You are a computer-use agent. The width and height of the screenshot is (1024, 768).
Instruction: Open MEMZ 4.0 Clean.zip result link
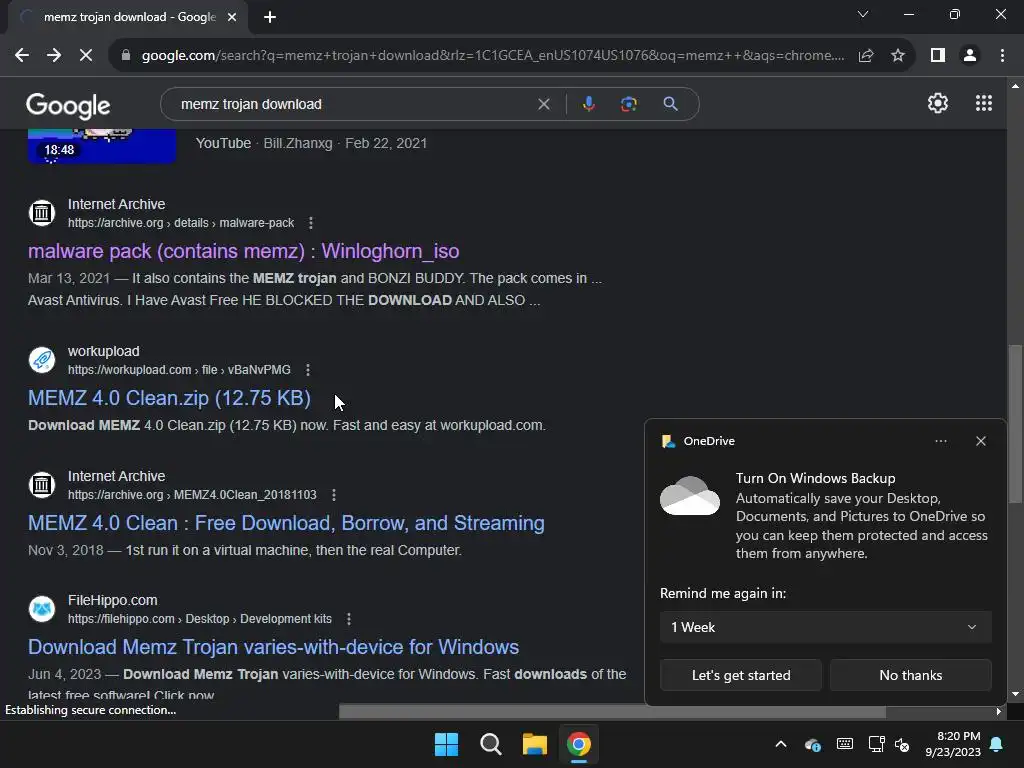(169, 398)
